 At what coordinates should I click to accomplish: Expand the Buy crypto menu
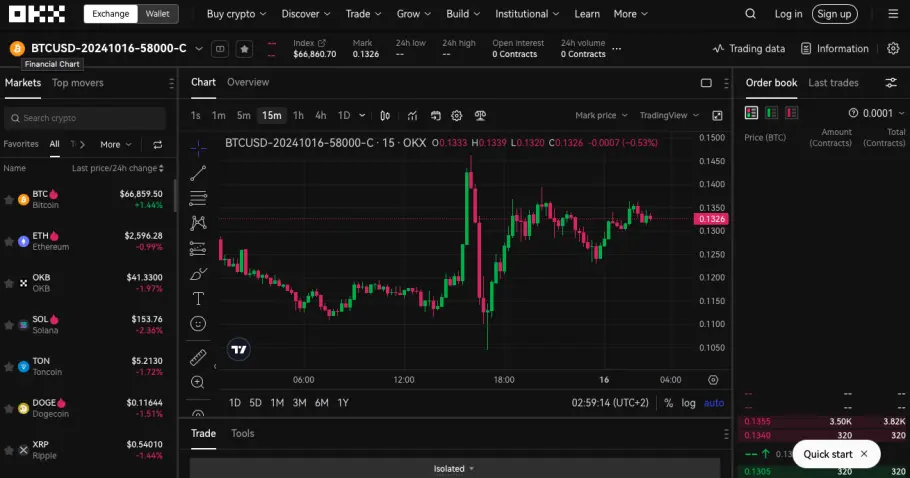pyautogui.click(x=236, y=14)
